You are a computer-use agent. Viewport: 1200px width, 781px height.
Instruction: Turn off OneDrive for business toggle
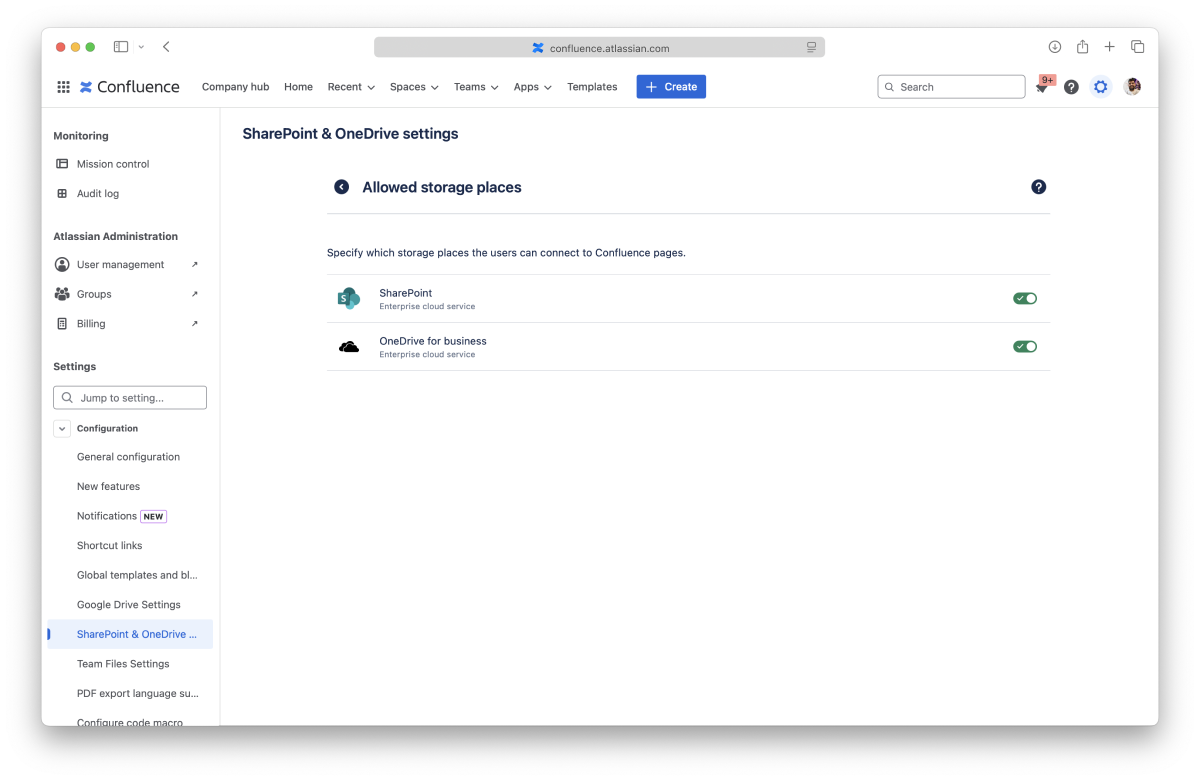[1024, 346]
